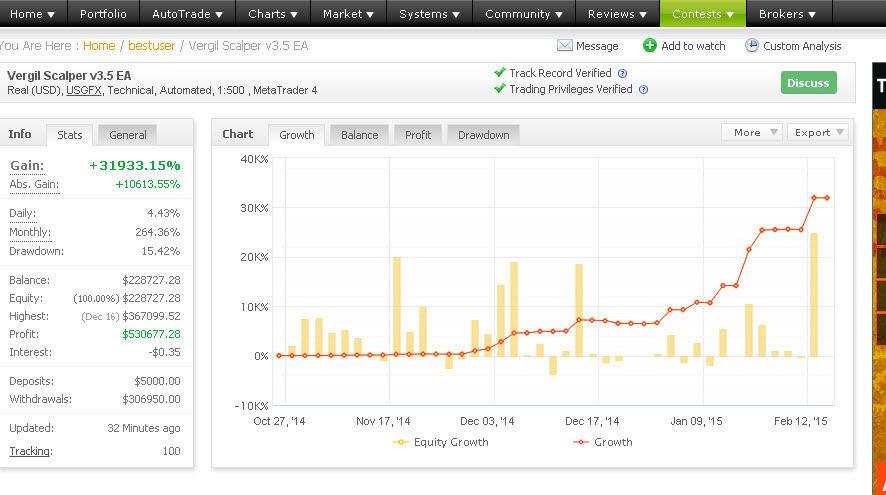886x495 pixels.
Task: Click the Custom Analysis link
Action: pos(802,46)
